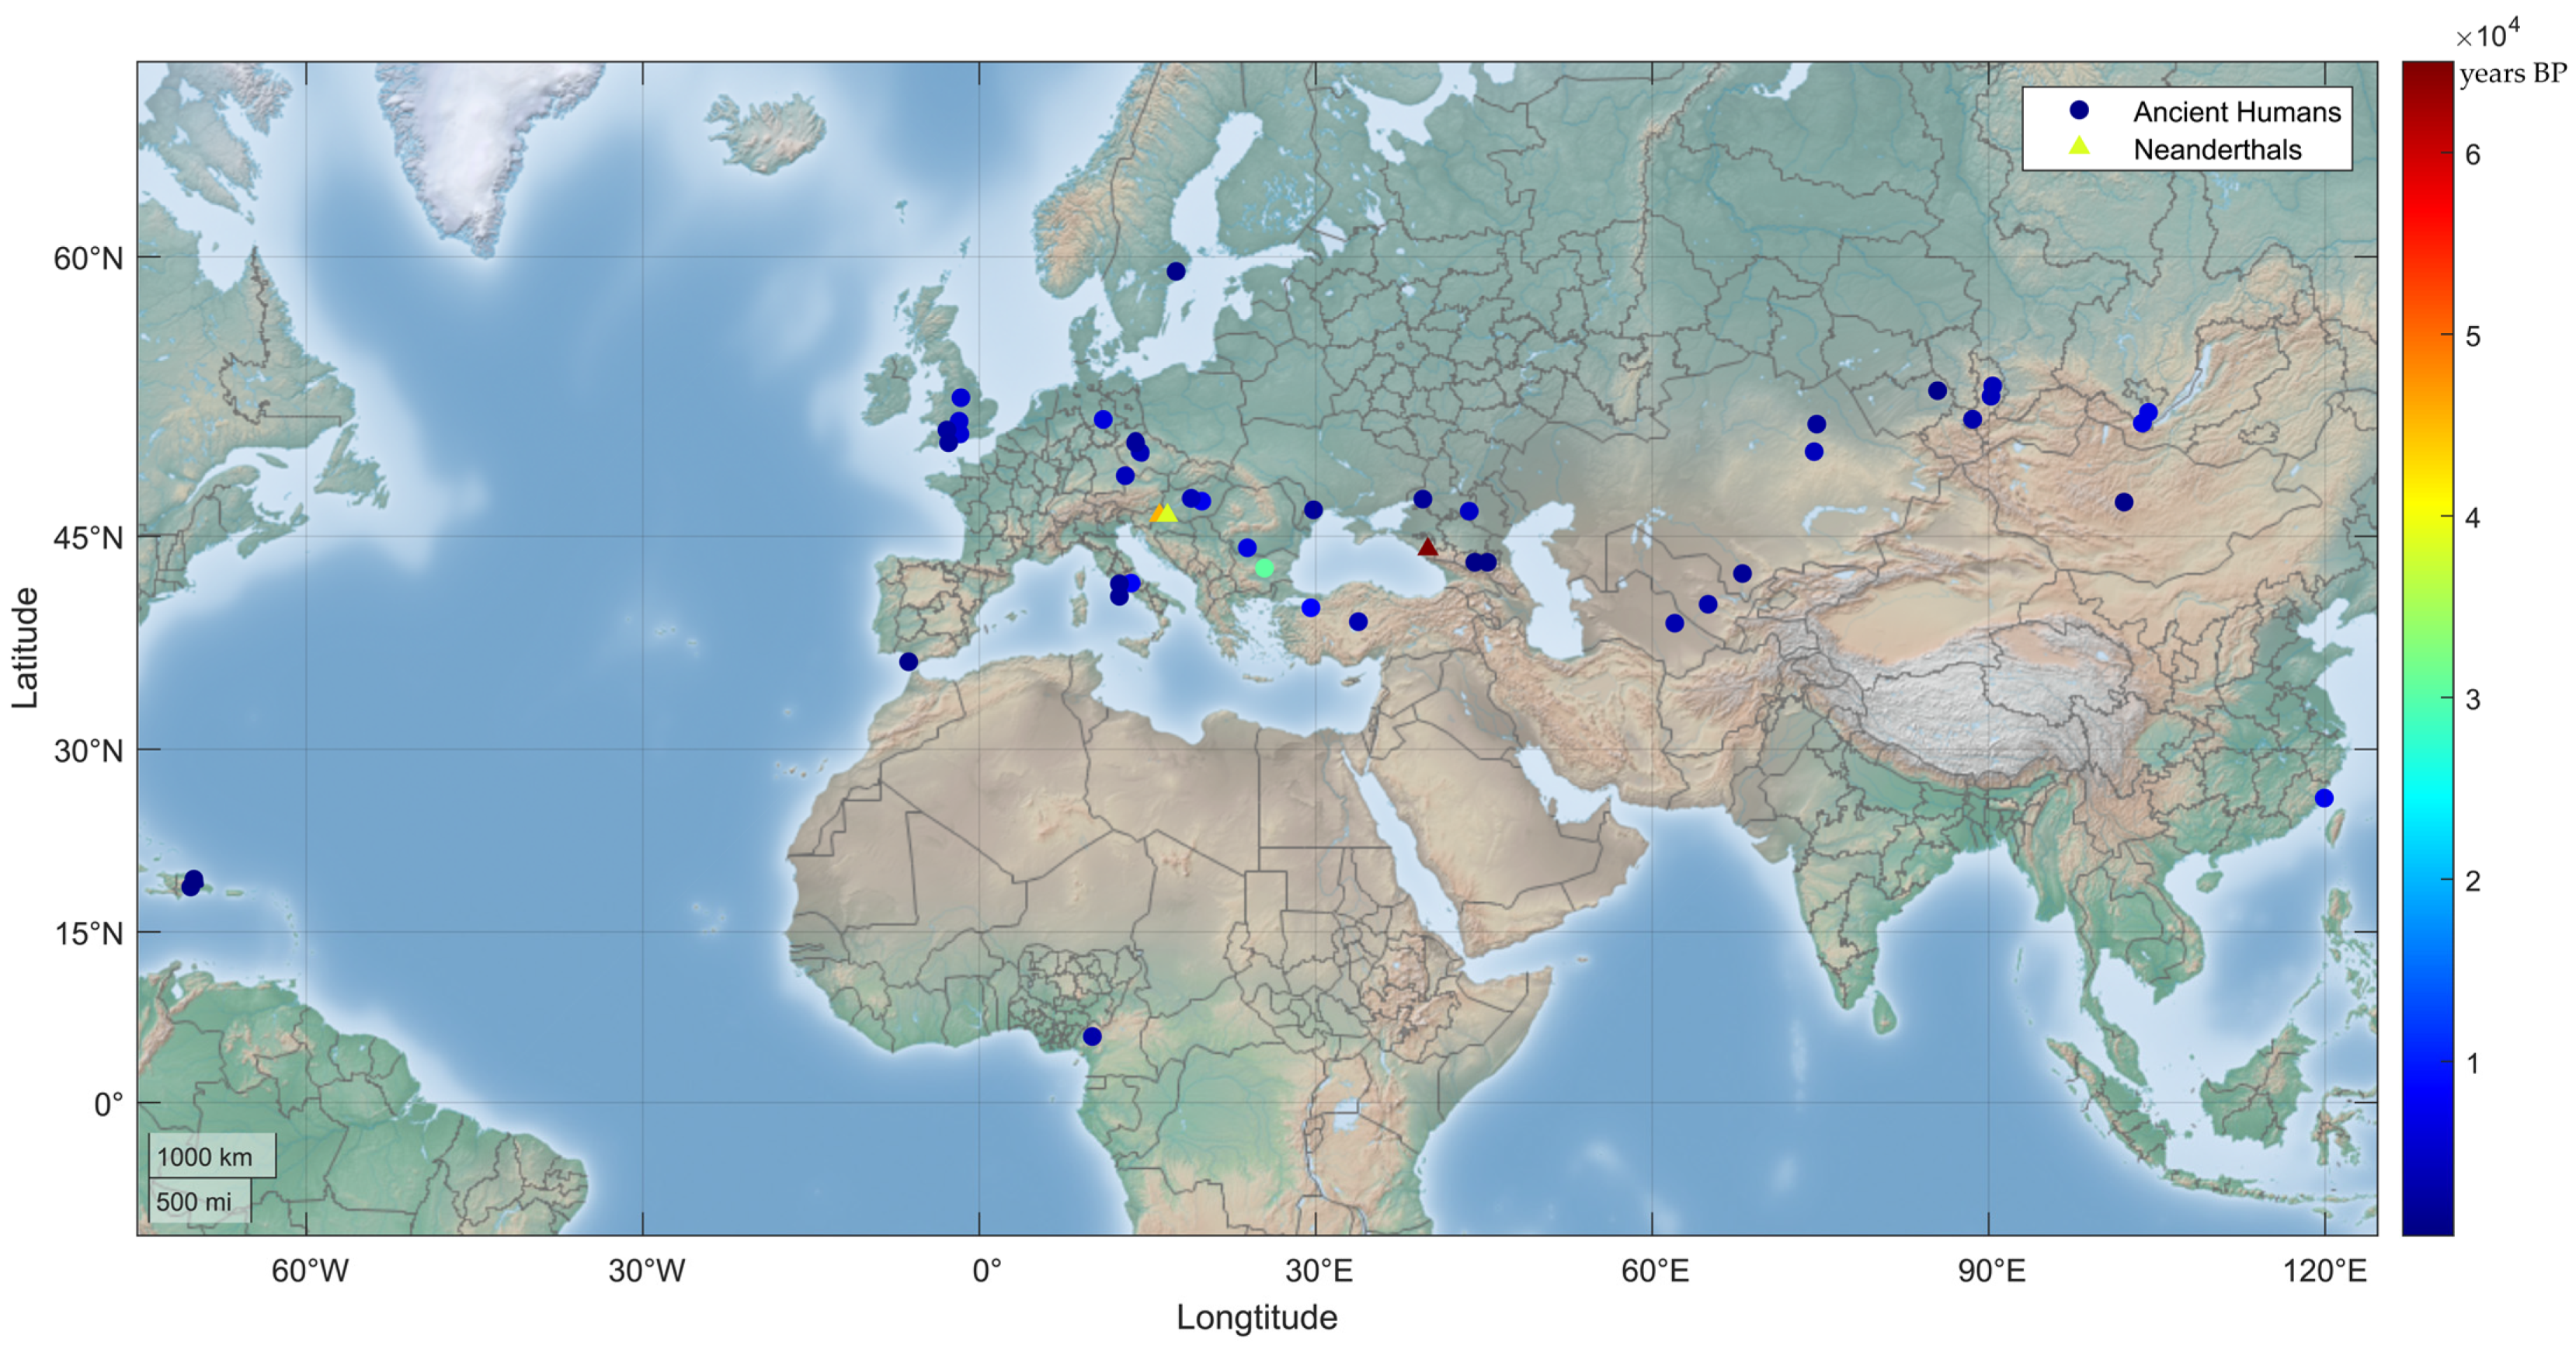The height and width of the screenshot is (1349, 2576).
Task: Click the years BP colorbar label
Action: (2512, 74)
